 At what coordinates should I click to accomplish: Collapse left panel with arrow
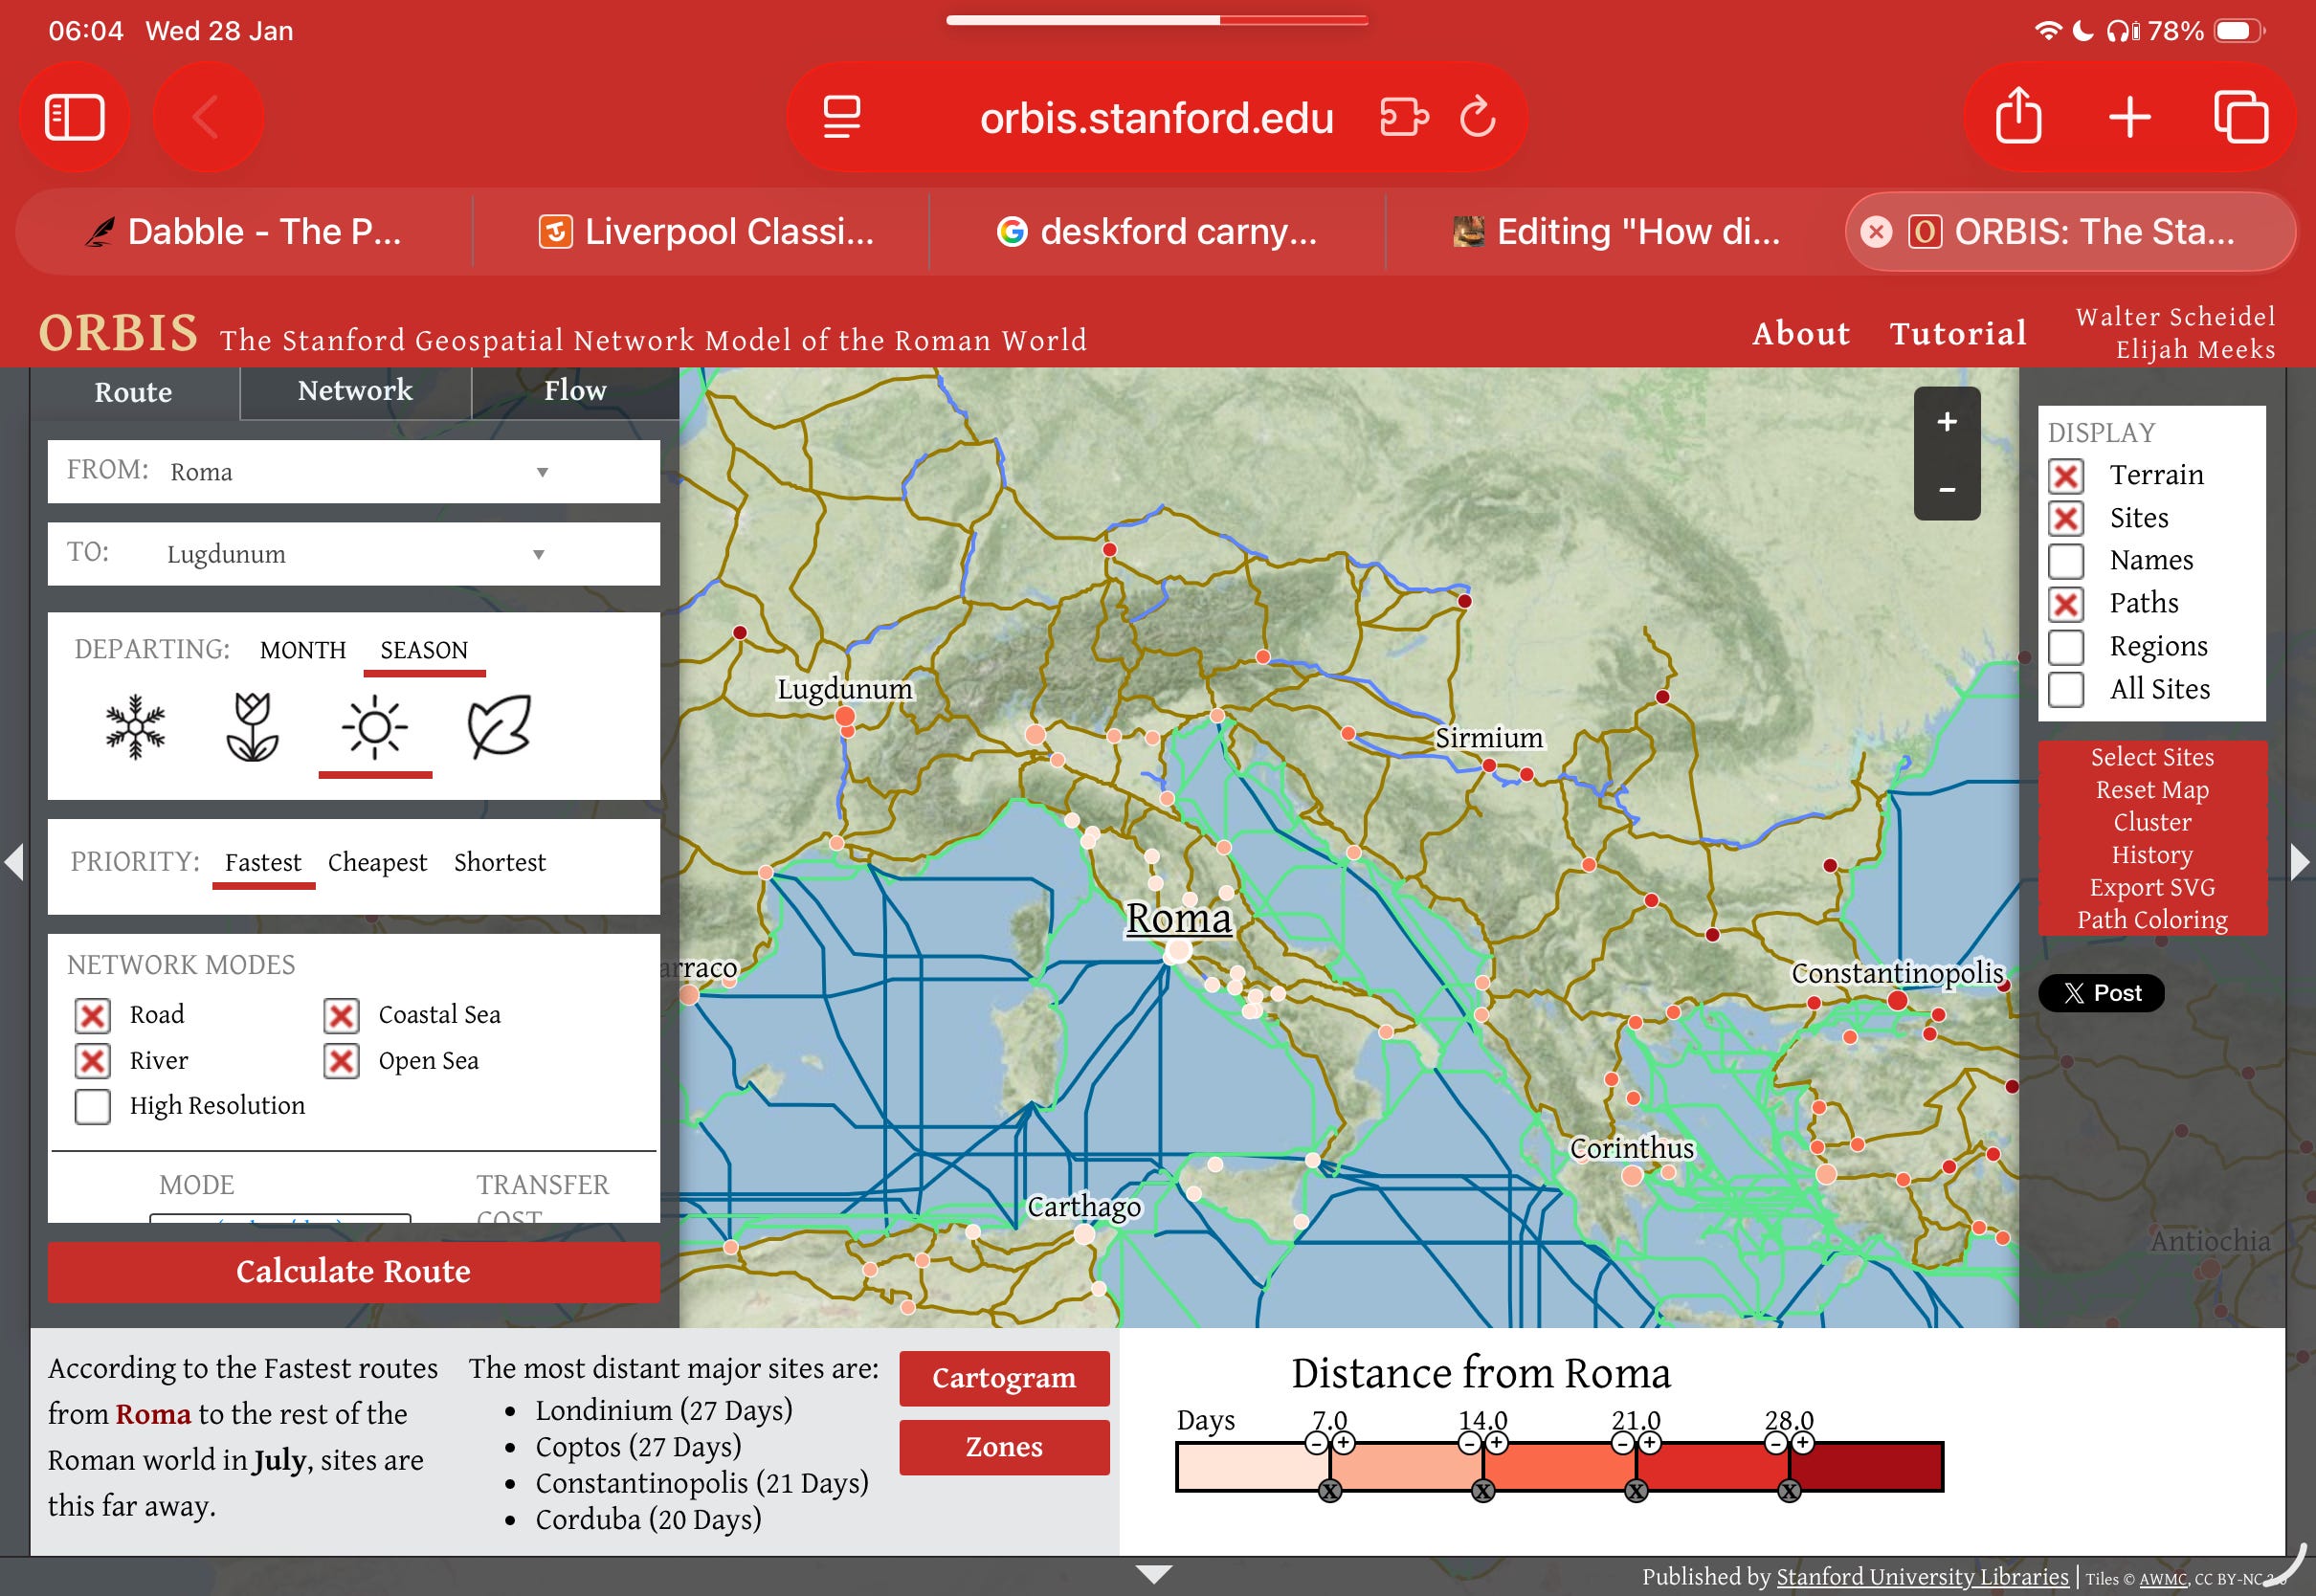(x=14, y=862)
